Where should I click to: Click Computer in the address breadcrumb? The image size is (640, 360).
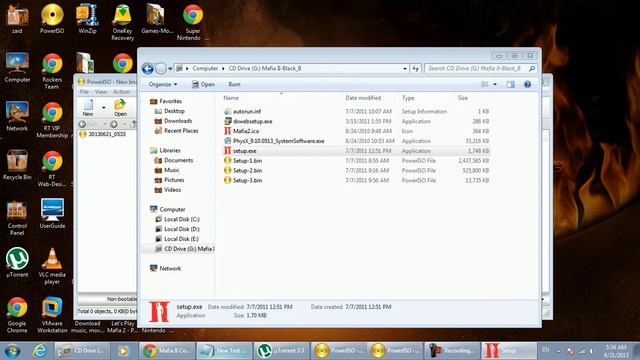[205, 69]
